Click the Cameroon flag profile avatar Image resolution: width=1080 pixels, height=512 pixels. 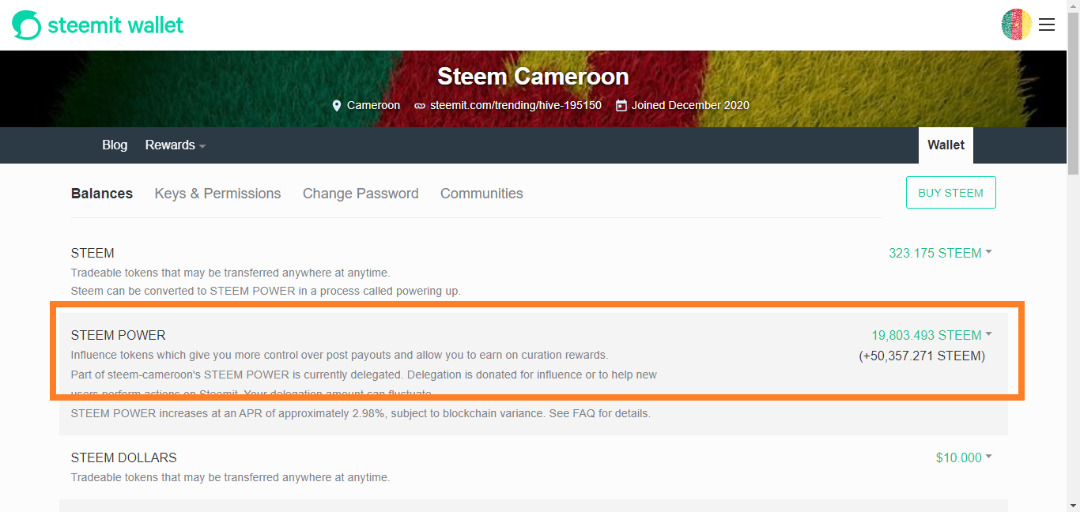1016,25
